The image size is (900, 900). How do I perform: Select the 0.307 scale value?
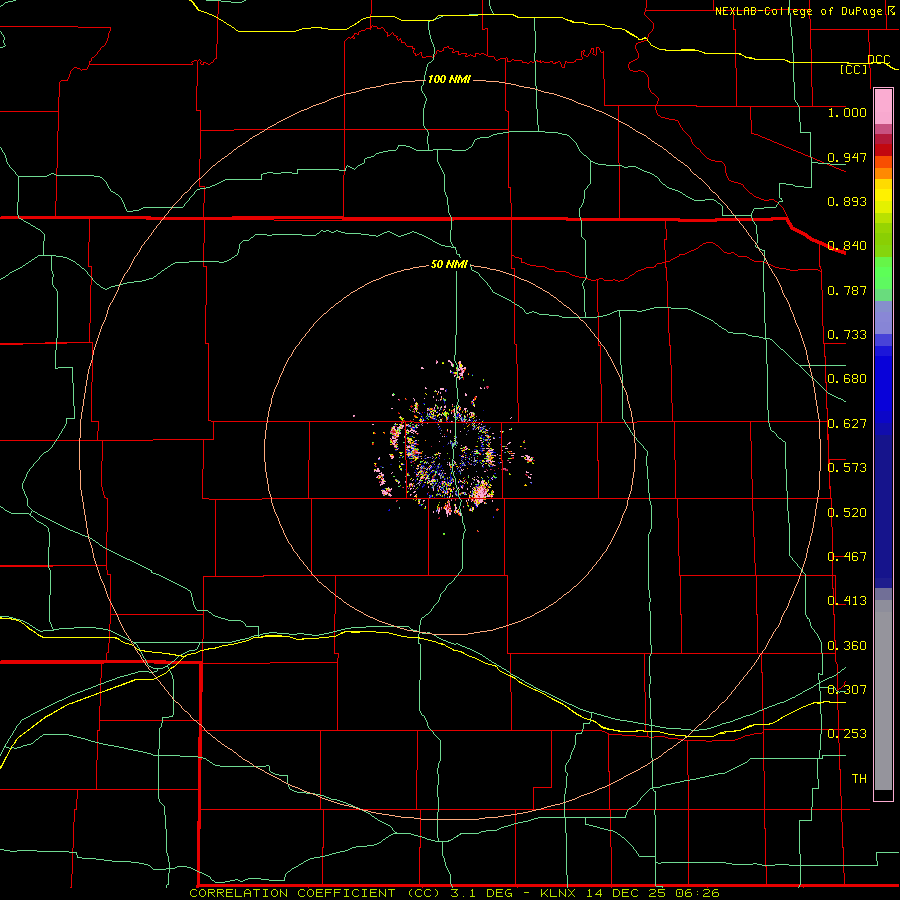point(847,690)
